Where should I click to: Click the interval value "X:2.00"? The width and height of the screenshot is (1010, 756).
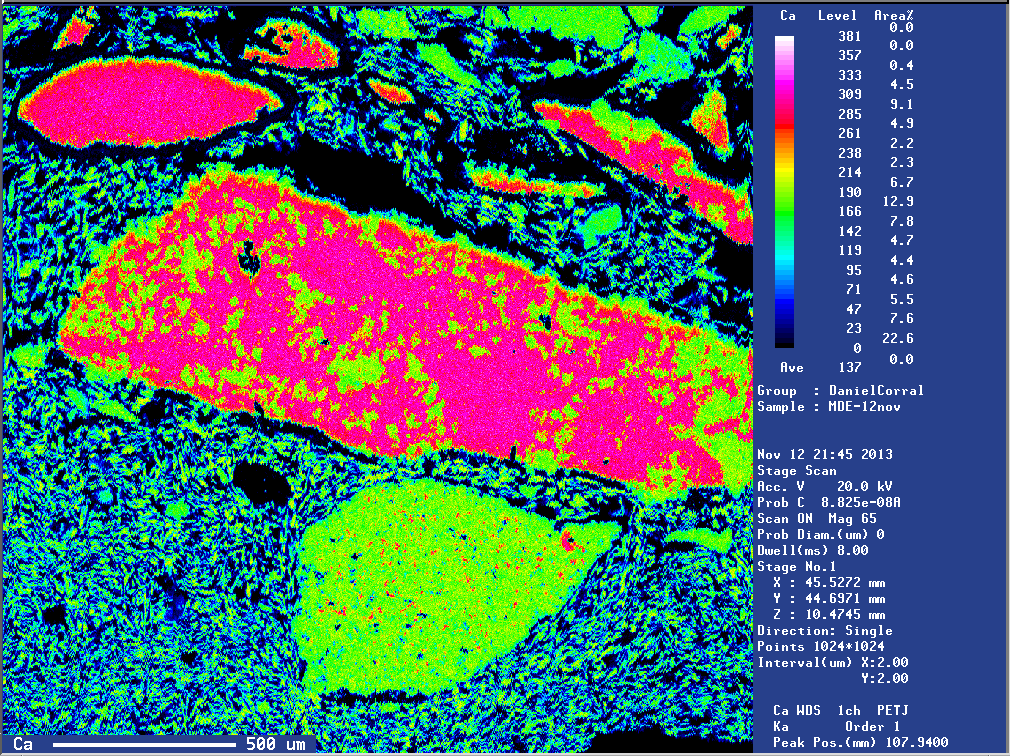coord(885,662)
